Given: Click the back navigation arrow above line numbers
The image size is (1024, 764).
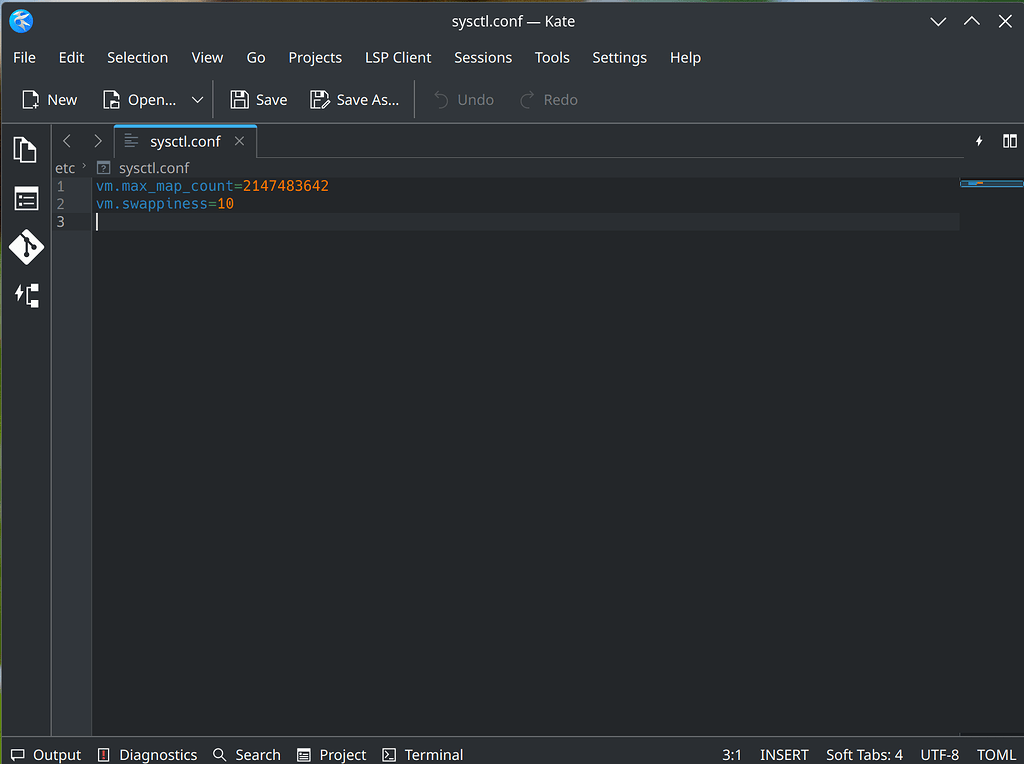Looking at the screenshot, I should point(66,141).
